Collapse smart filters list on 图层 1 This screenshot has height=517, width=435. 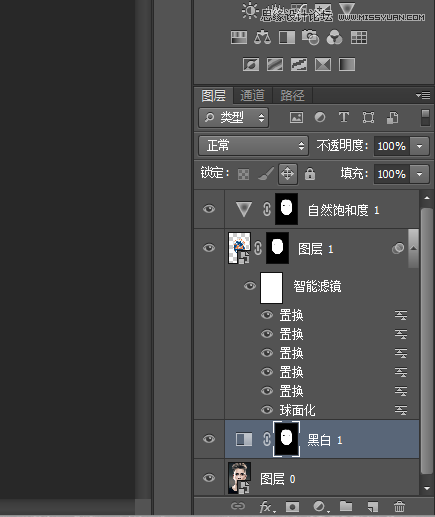pos(413,248)
